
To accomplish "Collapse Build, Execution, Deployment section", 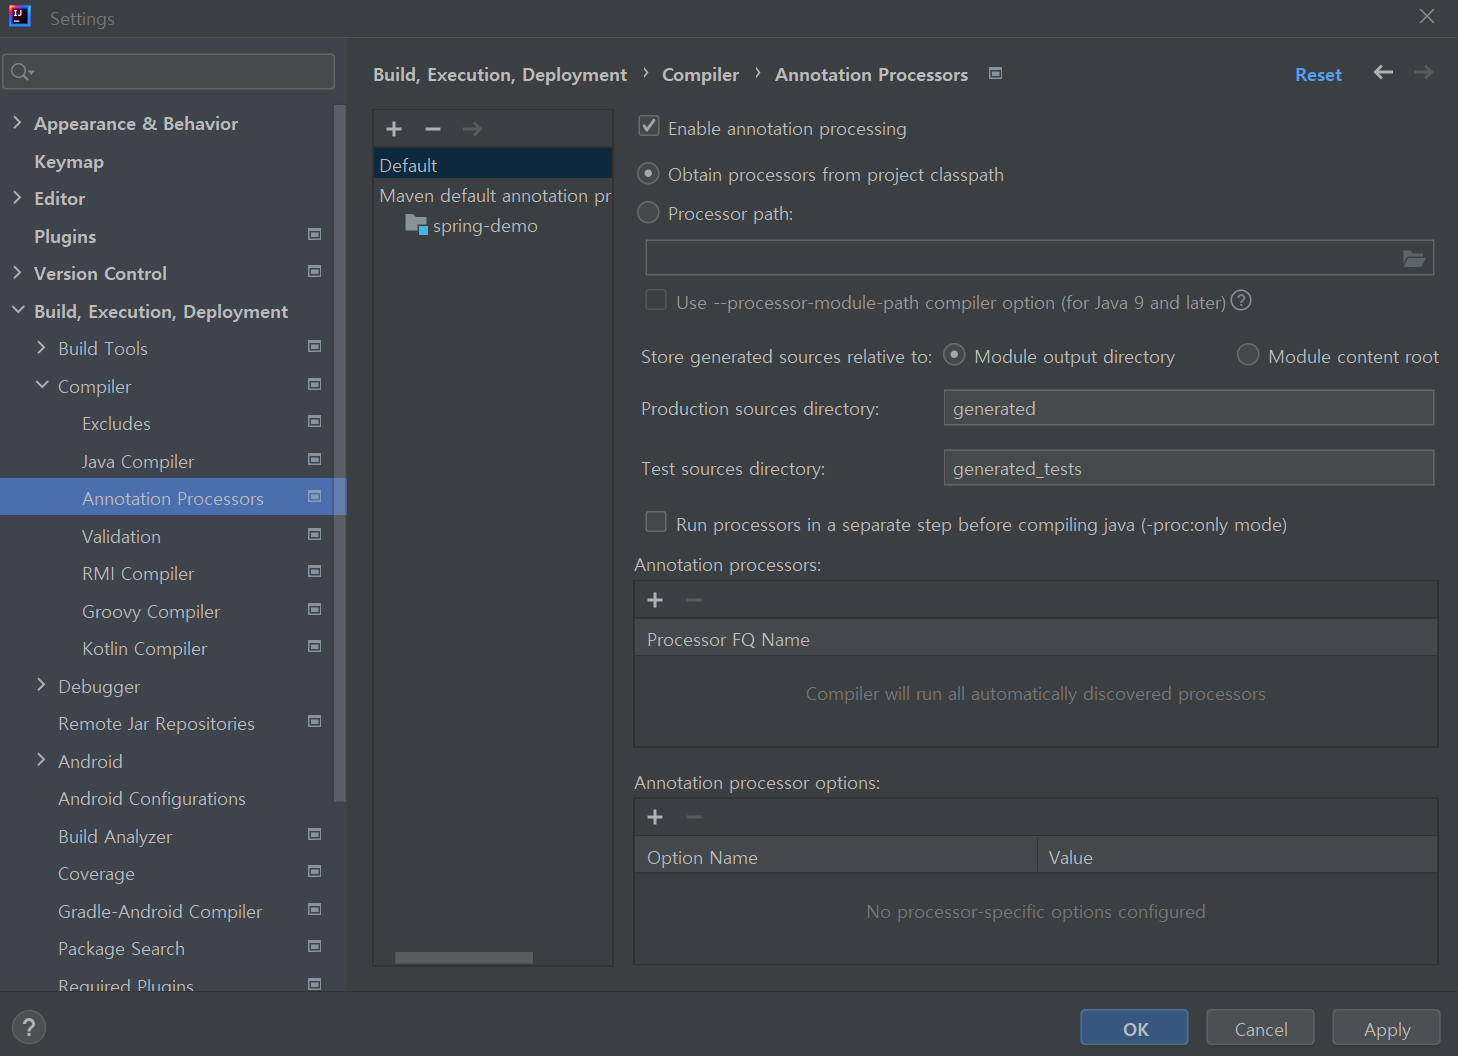I will (x=17, y=310).
